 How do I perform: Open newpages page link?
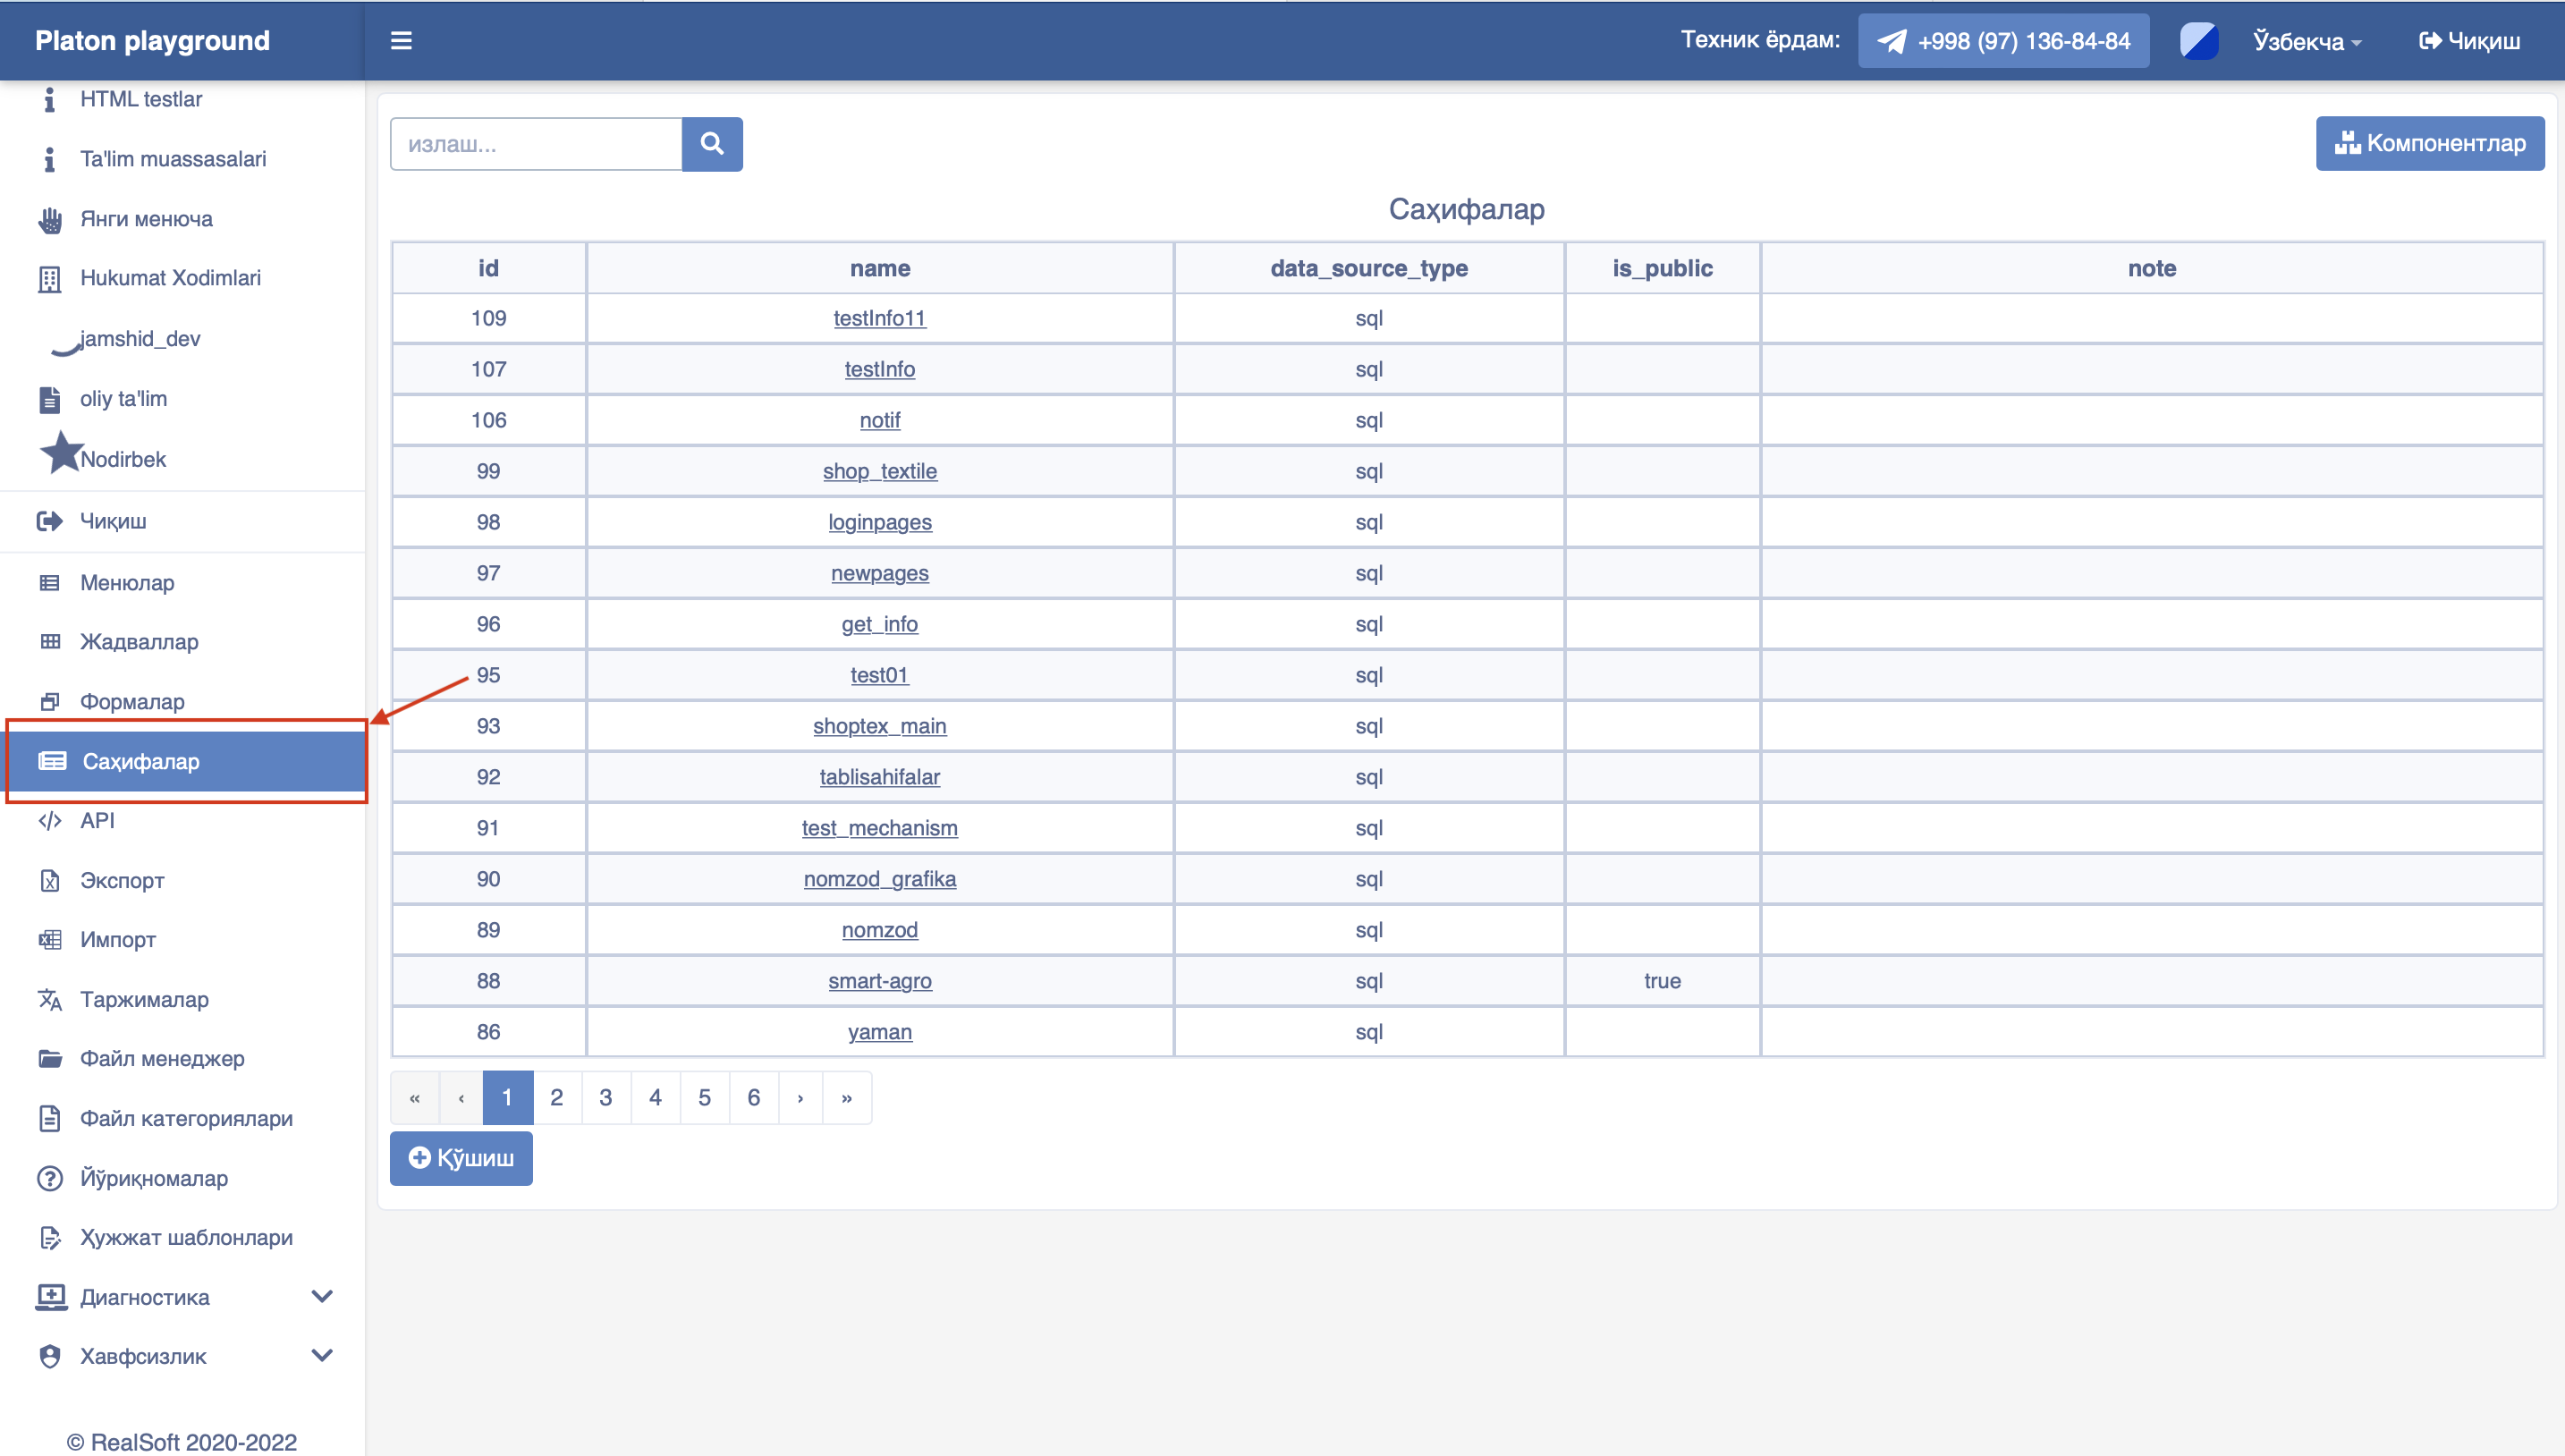click(x=879, y=573)
